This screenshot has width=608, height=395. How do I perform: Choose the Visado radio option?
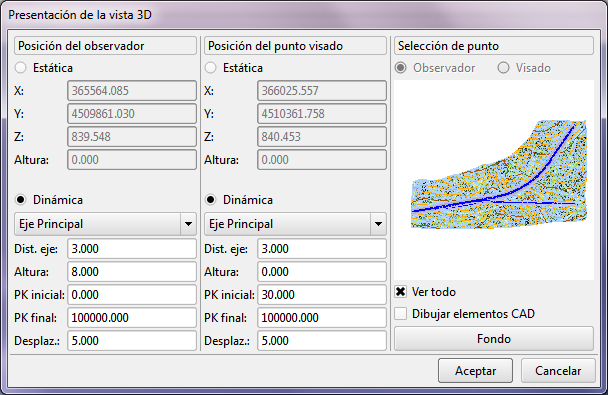pos(503,68)
